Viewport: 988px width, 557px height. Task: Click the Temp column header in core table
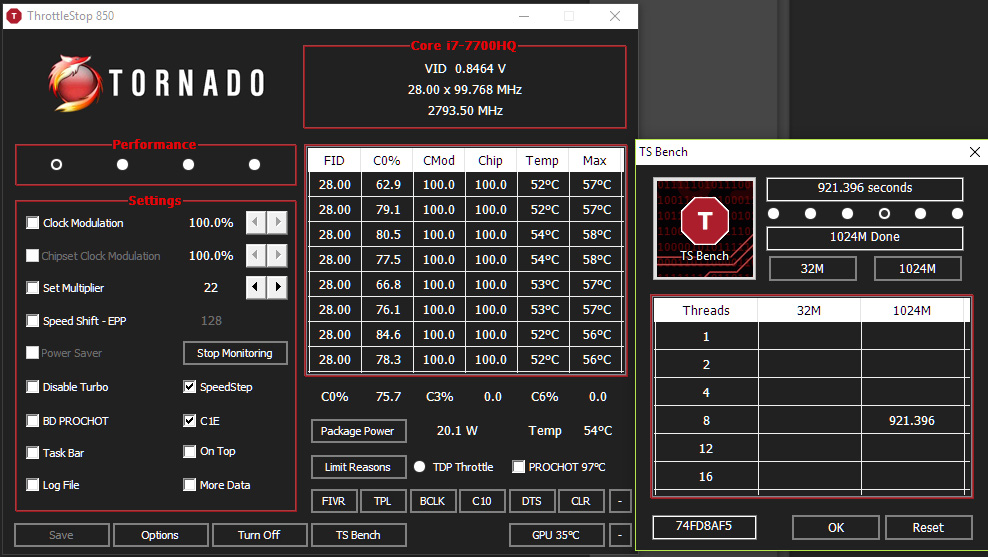click(543, 161)
